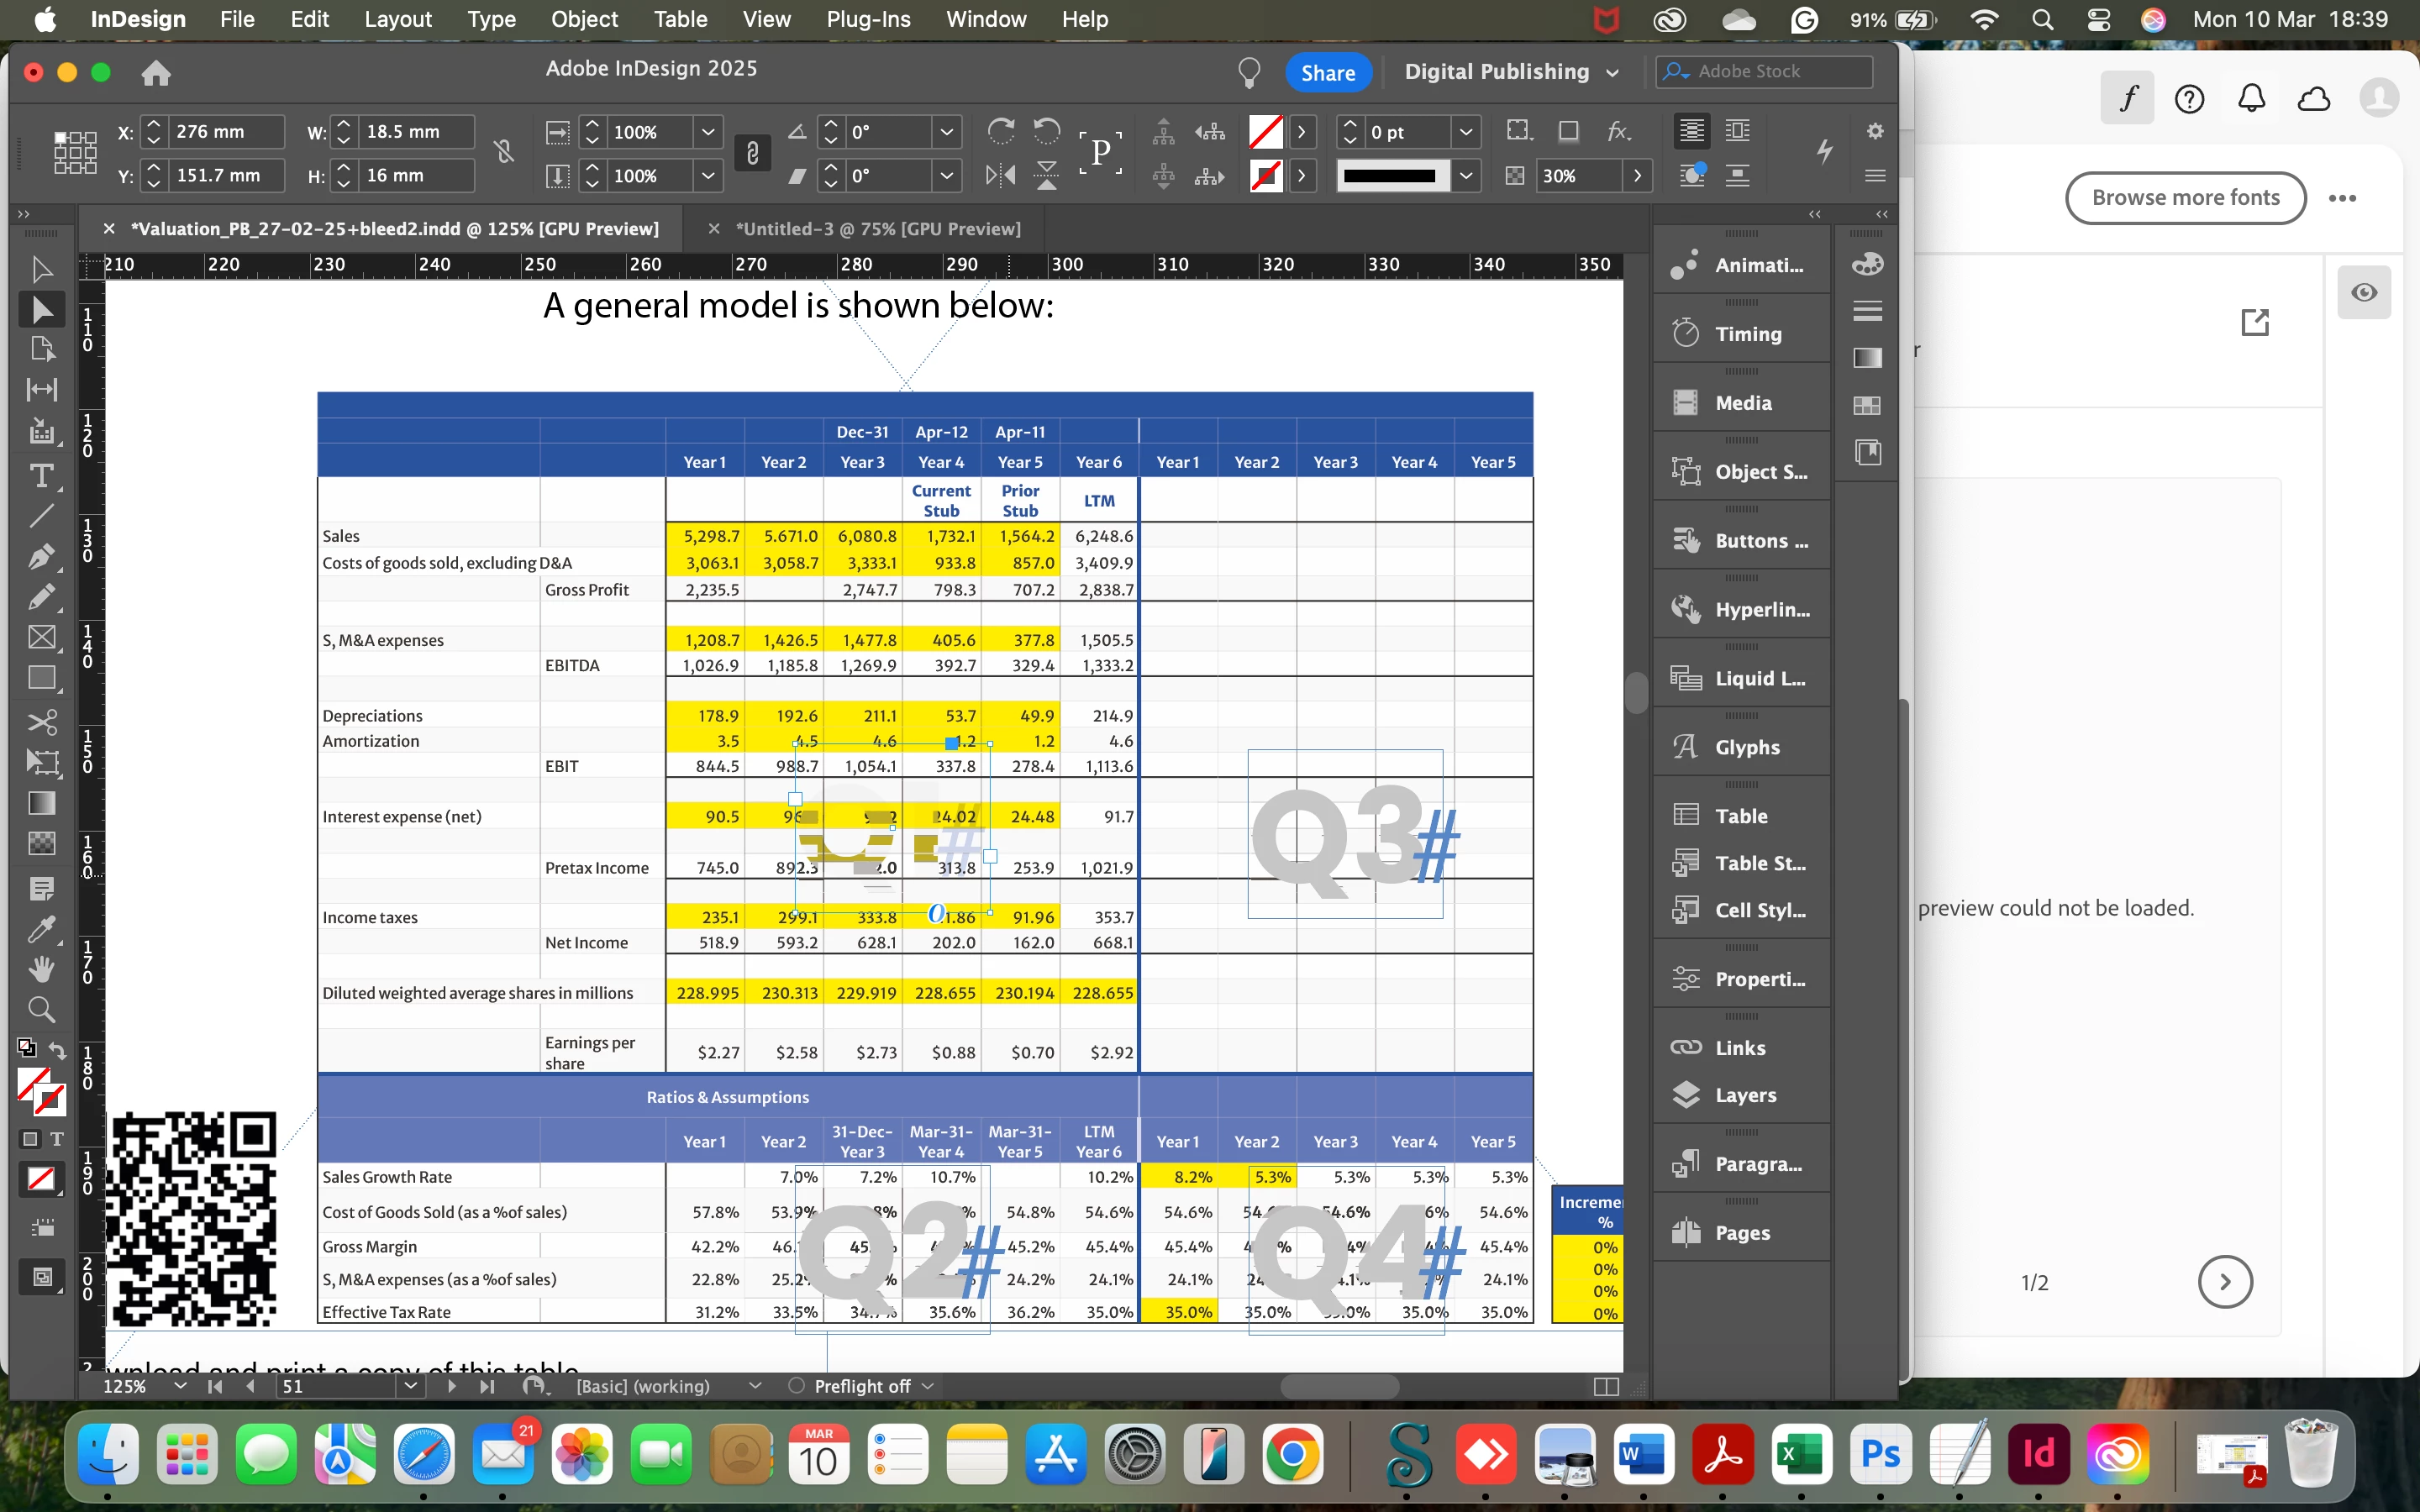
Task: Choose the Pen tool
Action: pos(41,557)
